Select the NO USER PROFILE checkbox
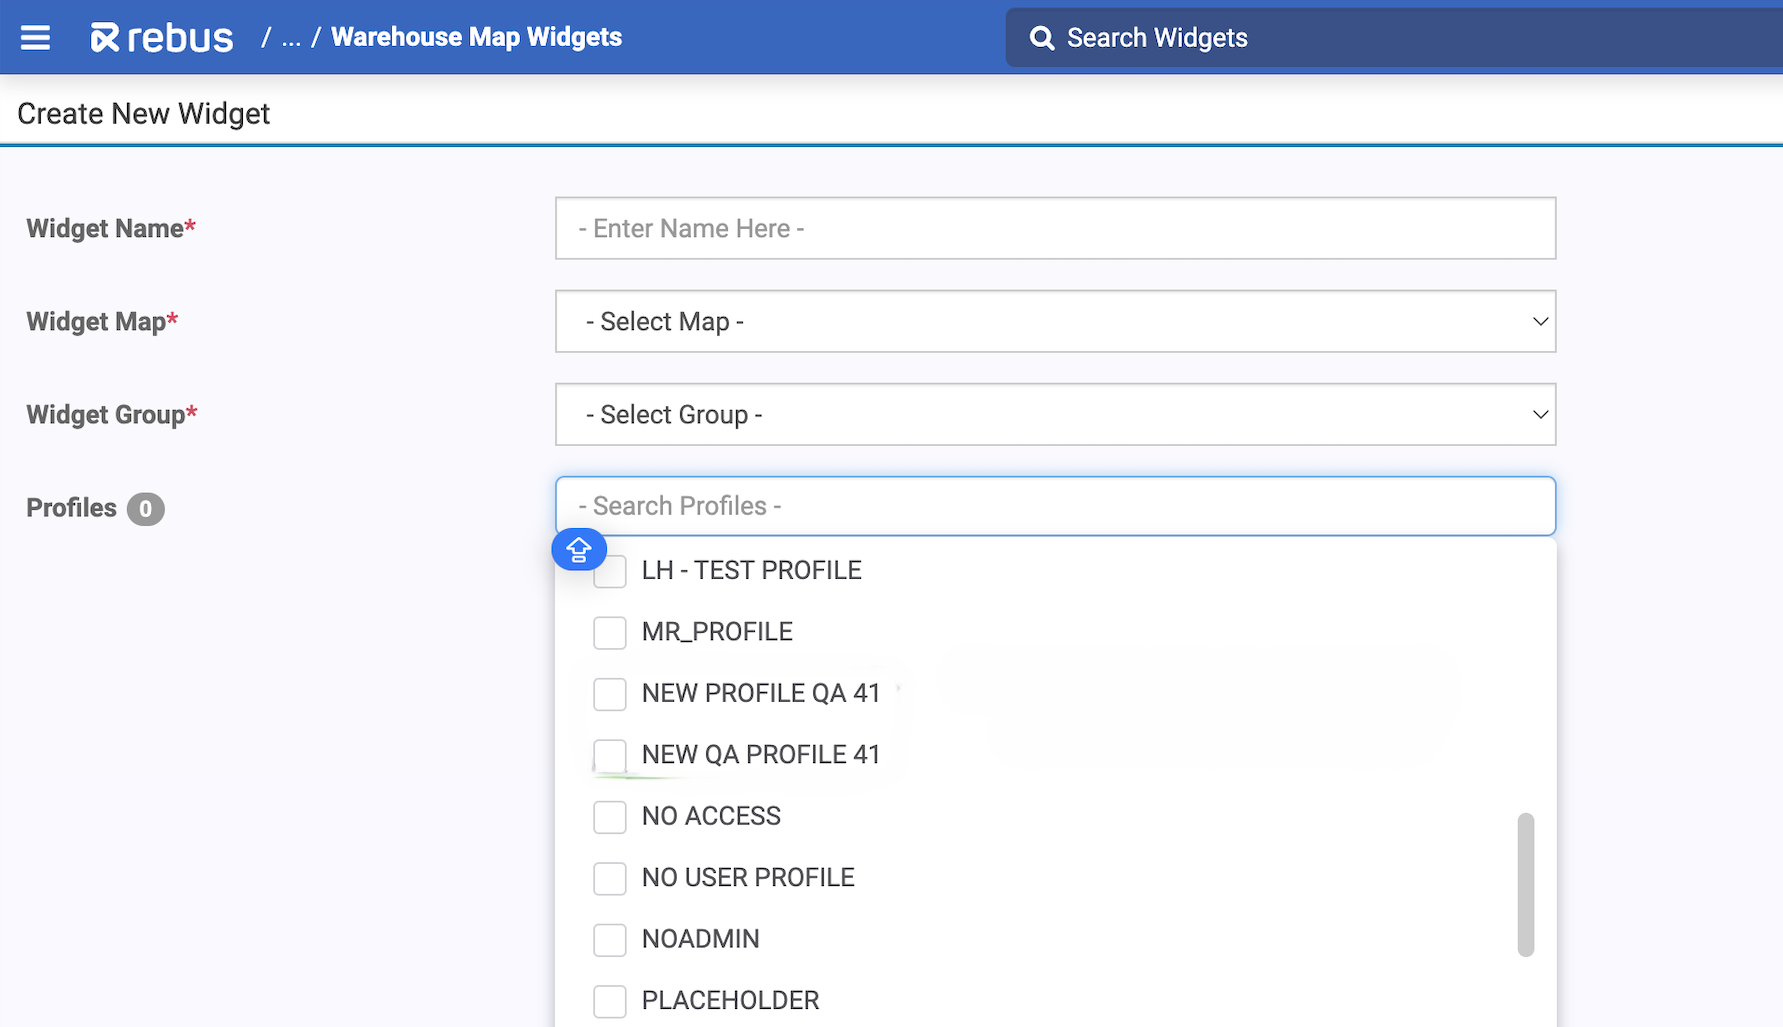Image resolution: width=1783 pixels, height=1027 pixels. point(610,878)
